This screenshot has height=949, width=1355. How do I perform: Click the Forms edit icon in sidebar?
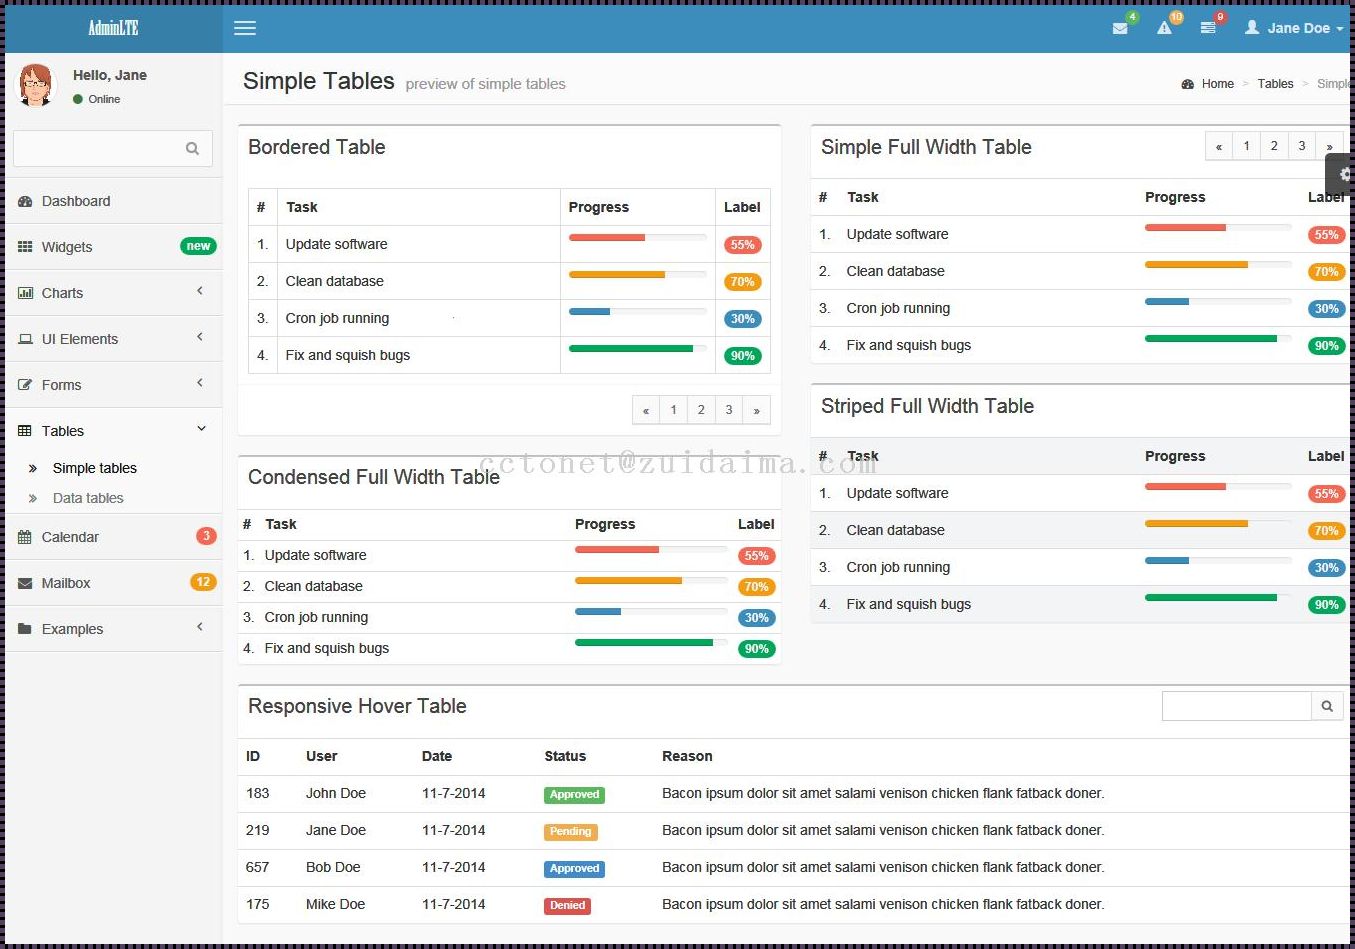pyautogui.click(x=25, y=385)
